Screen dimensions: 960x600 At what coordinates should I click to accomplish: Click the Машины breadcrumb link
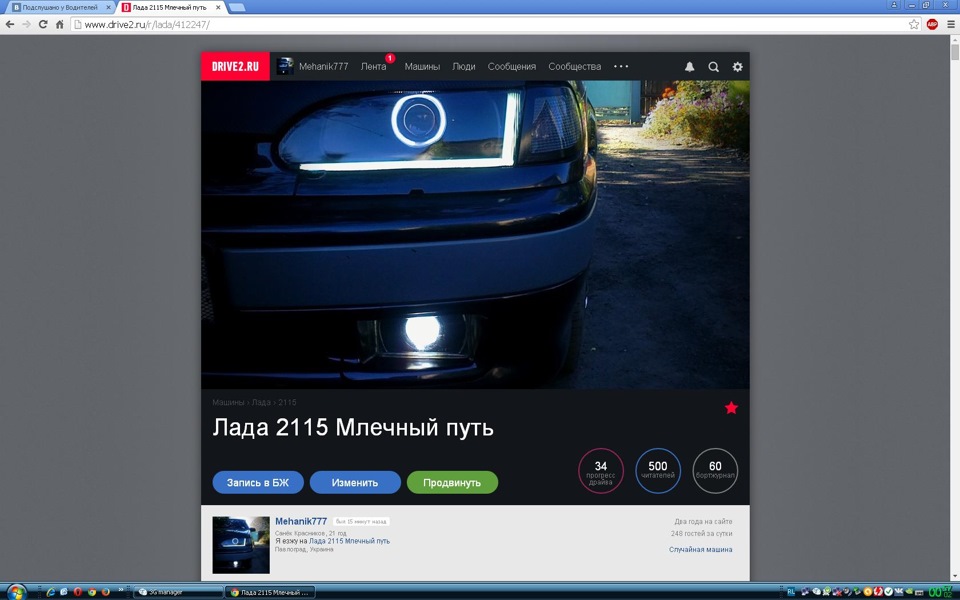[228, 402]
